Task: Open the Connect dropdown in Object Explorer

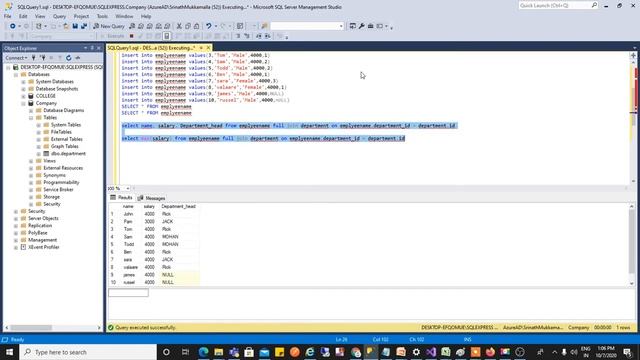Action: click(17, 58)
